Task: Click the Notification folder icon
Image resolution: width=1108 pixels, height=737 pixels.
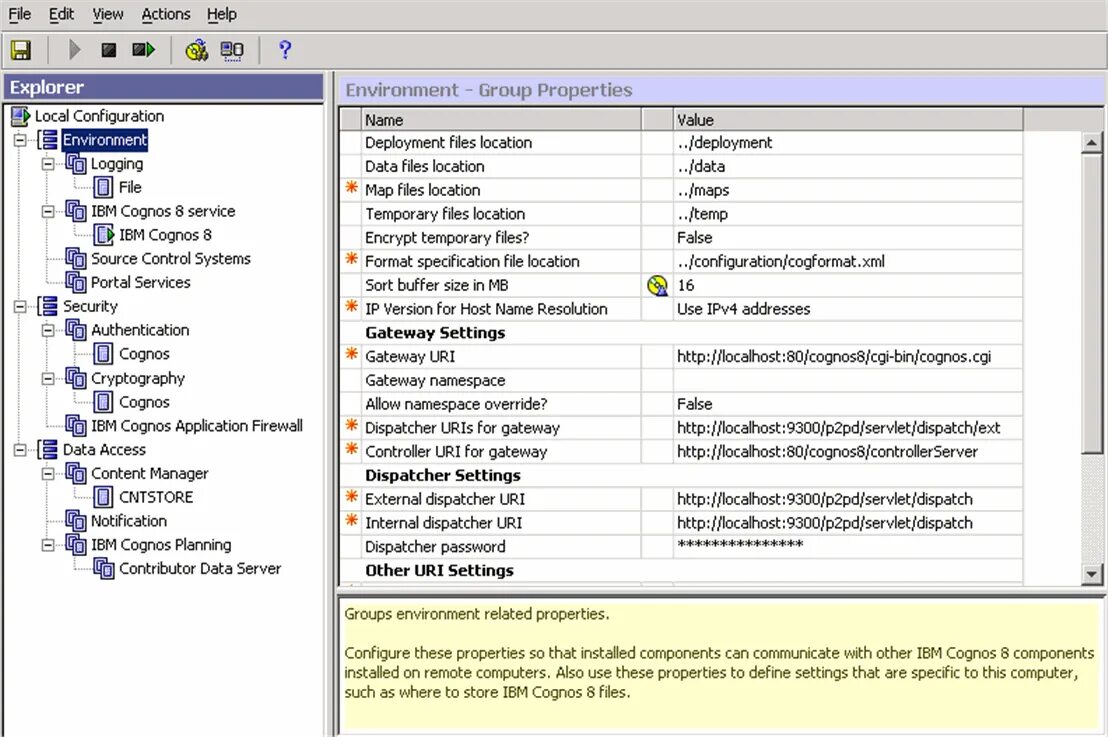Action: (x=76, y=521)
